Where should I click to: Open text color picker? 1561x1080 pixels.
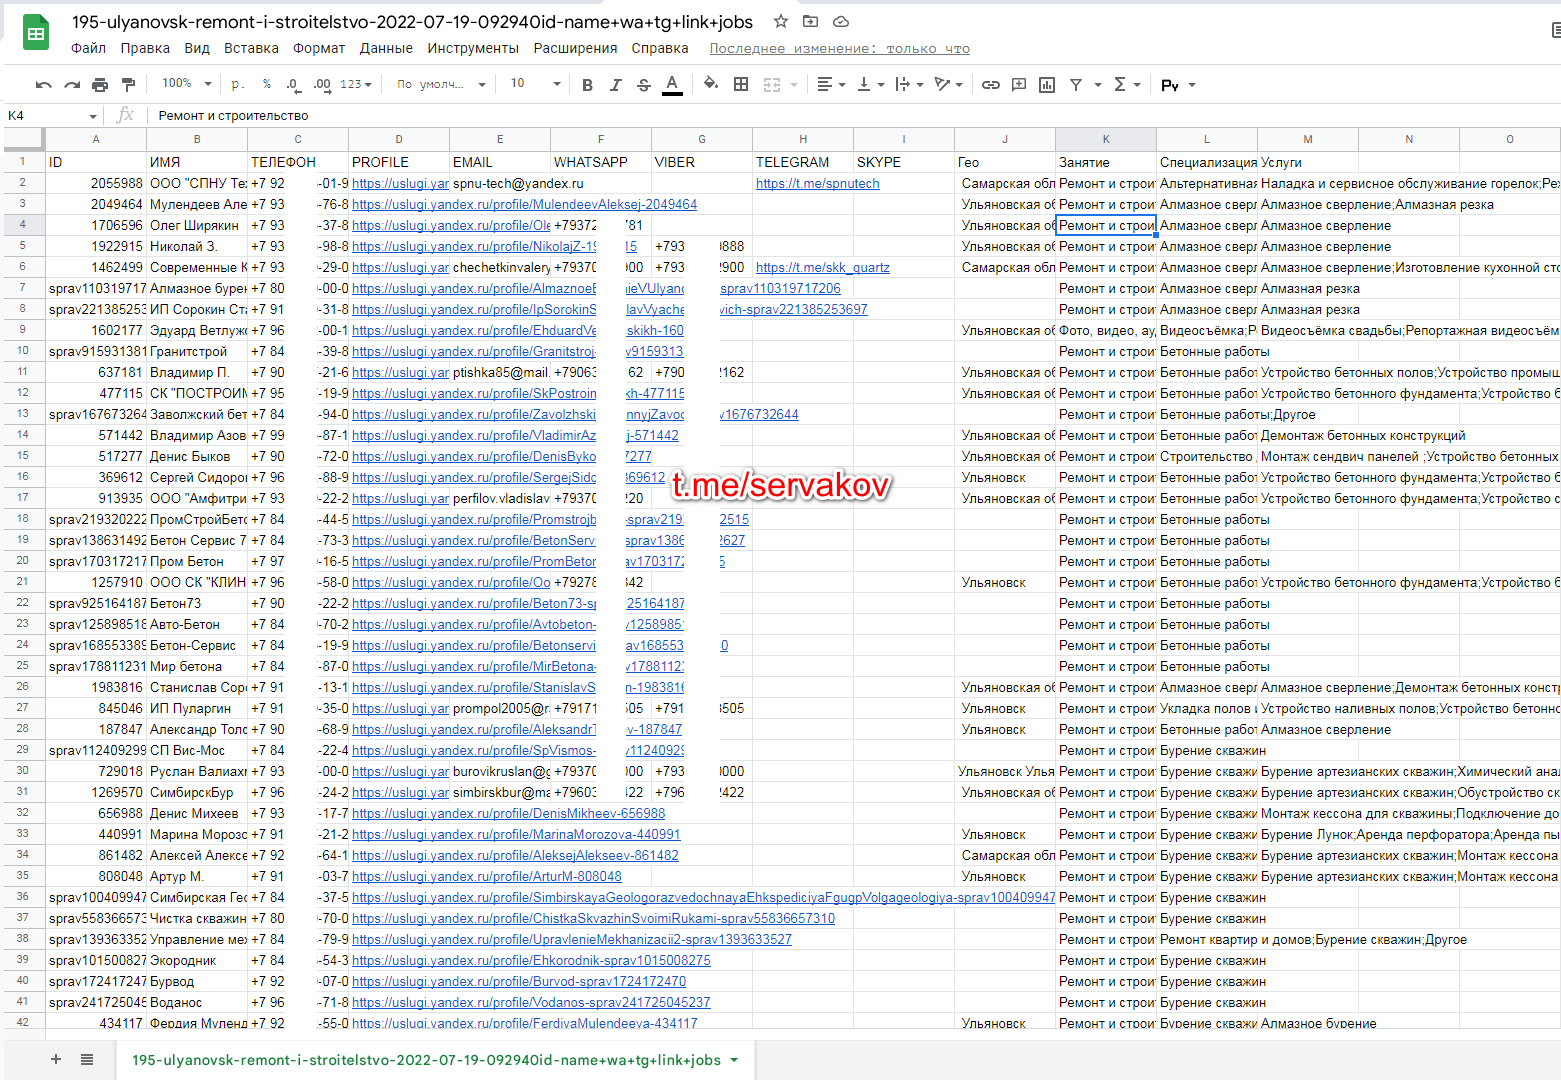pyautogui.click(x=673, y=85)
